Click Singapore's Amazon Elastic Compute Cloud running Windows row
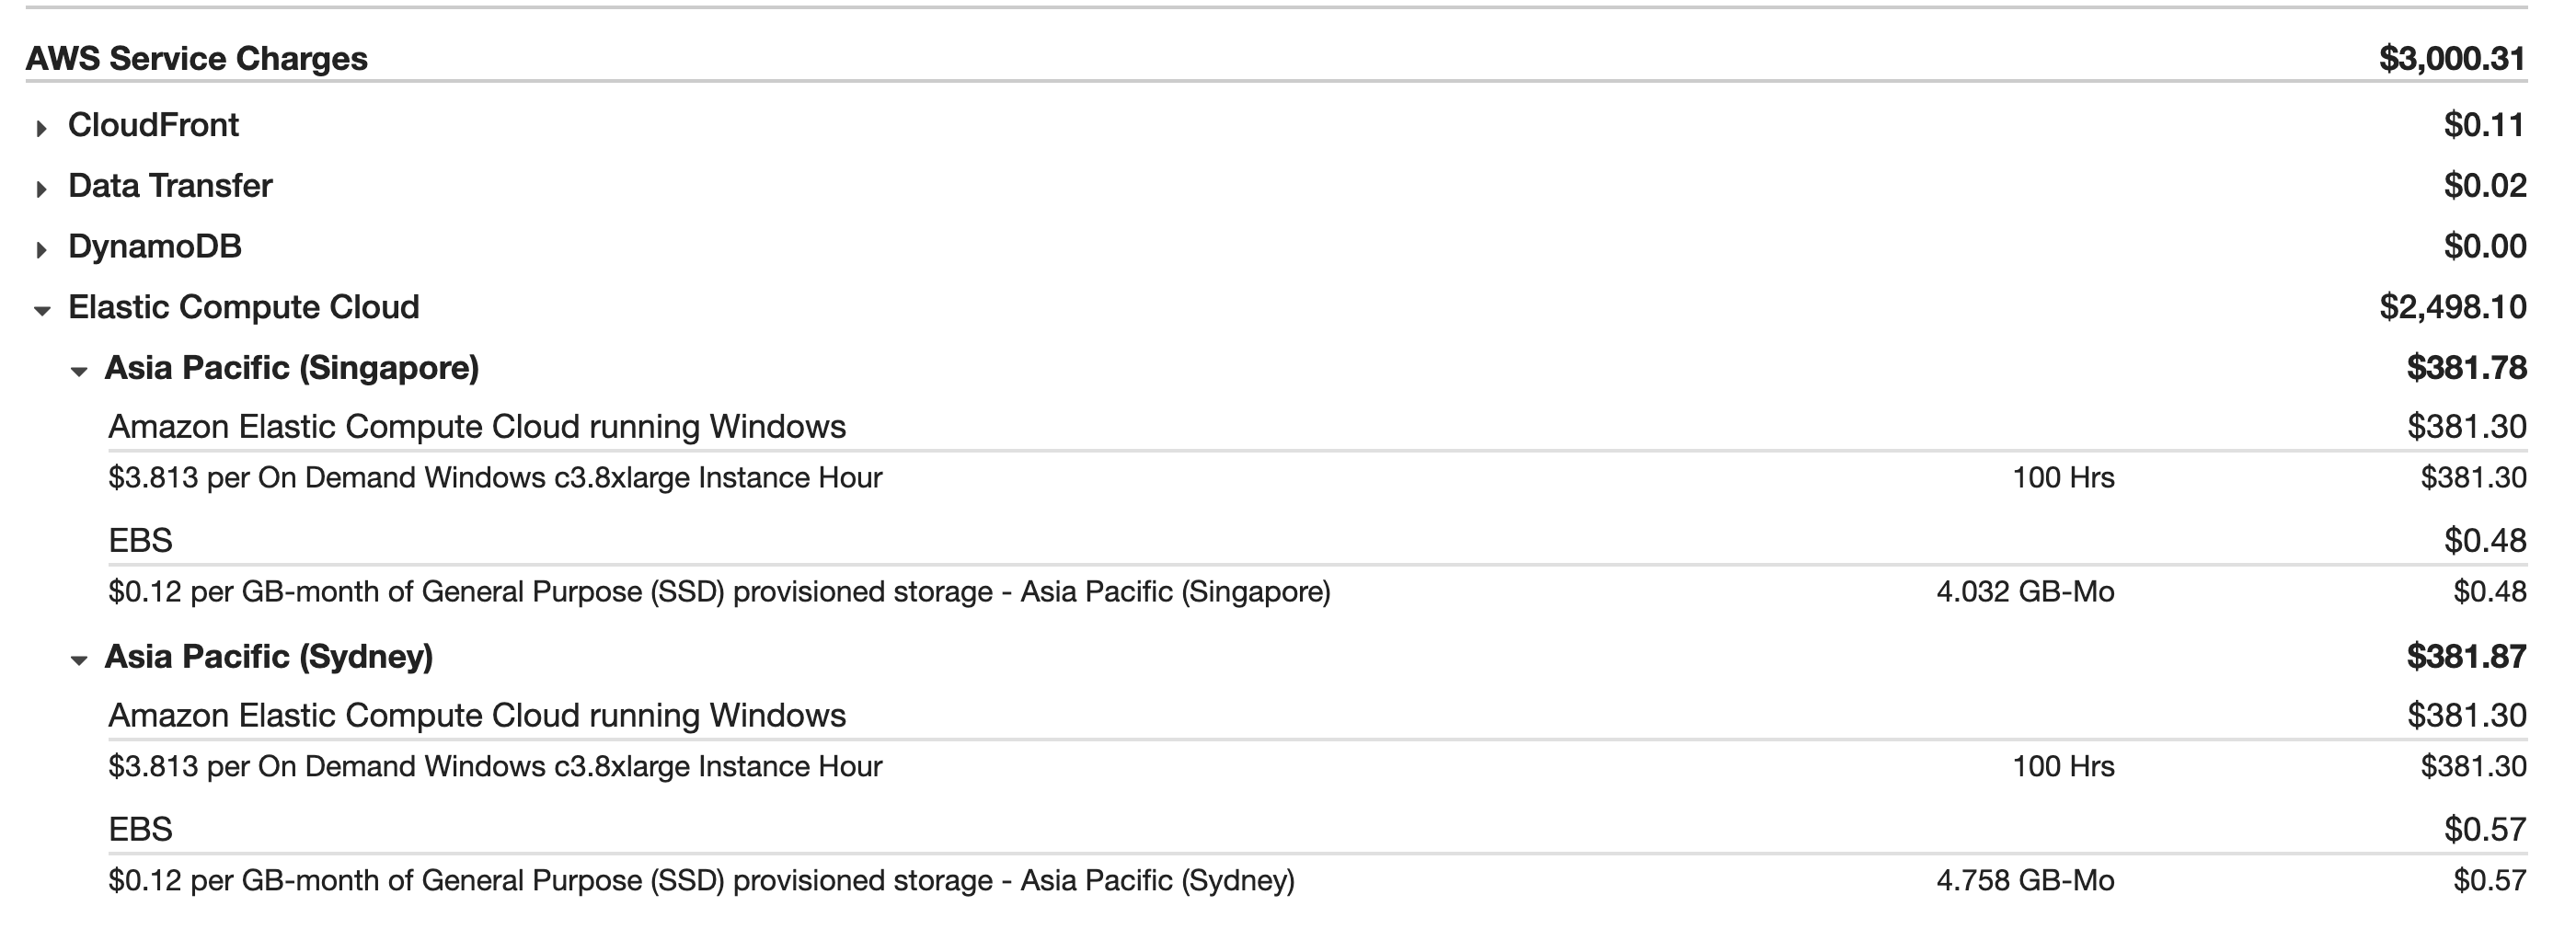This screenshot has height=929, width=2576. click(x=476, y=427)
